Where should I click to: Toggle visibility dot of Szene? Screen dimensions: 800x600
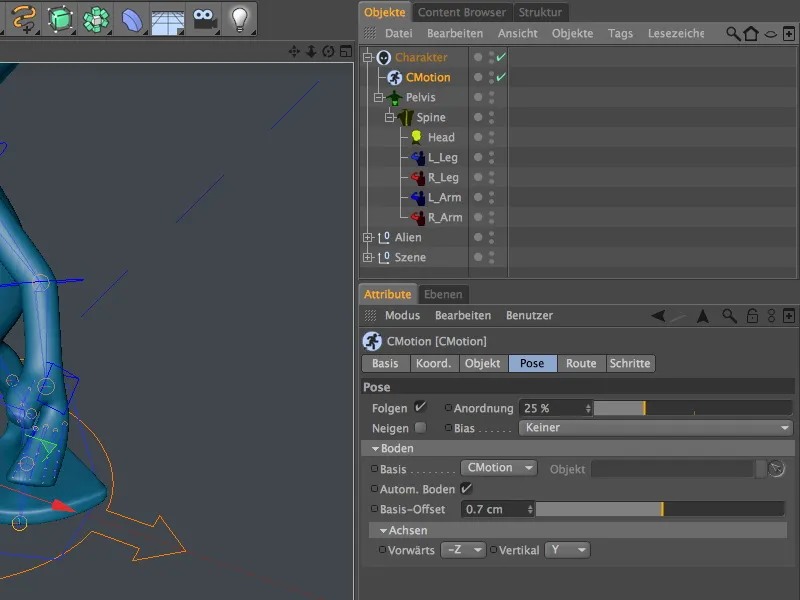pyautogui.click(x=478, y=257)
